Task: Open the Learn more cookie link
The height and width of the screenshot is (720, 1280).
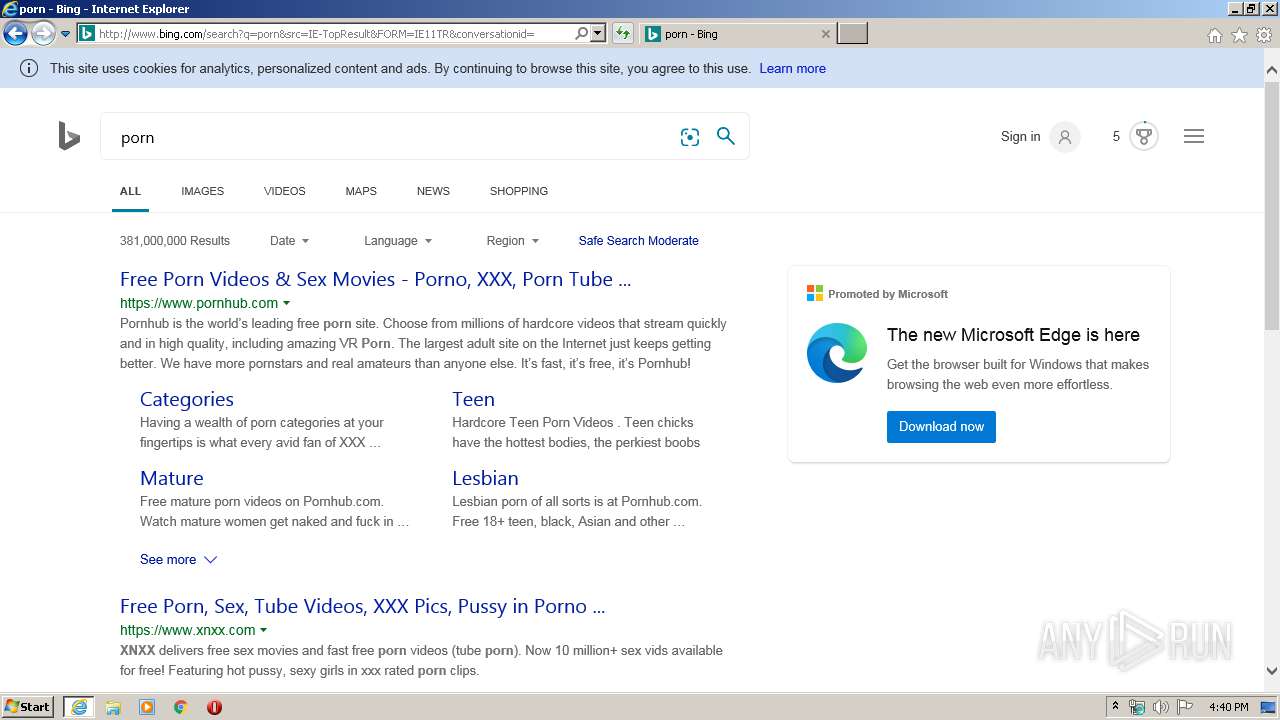Action: [792, 69]
